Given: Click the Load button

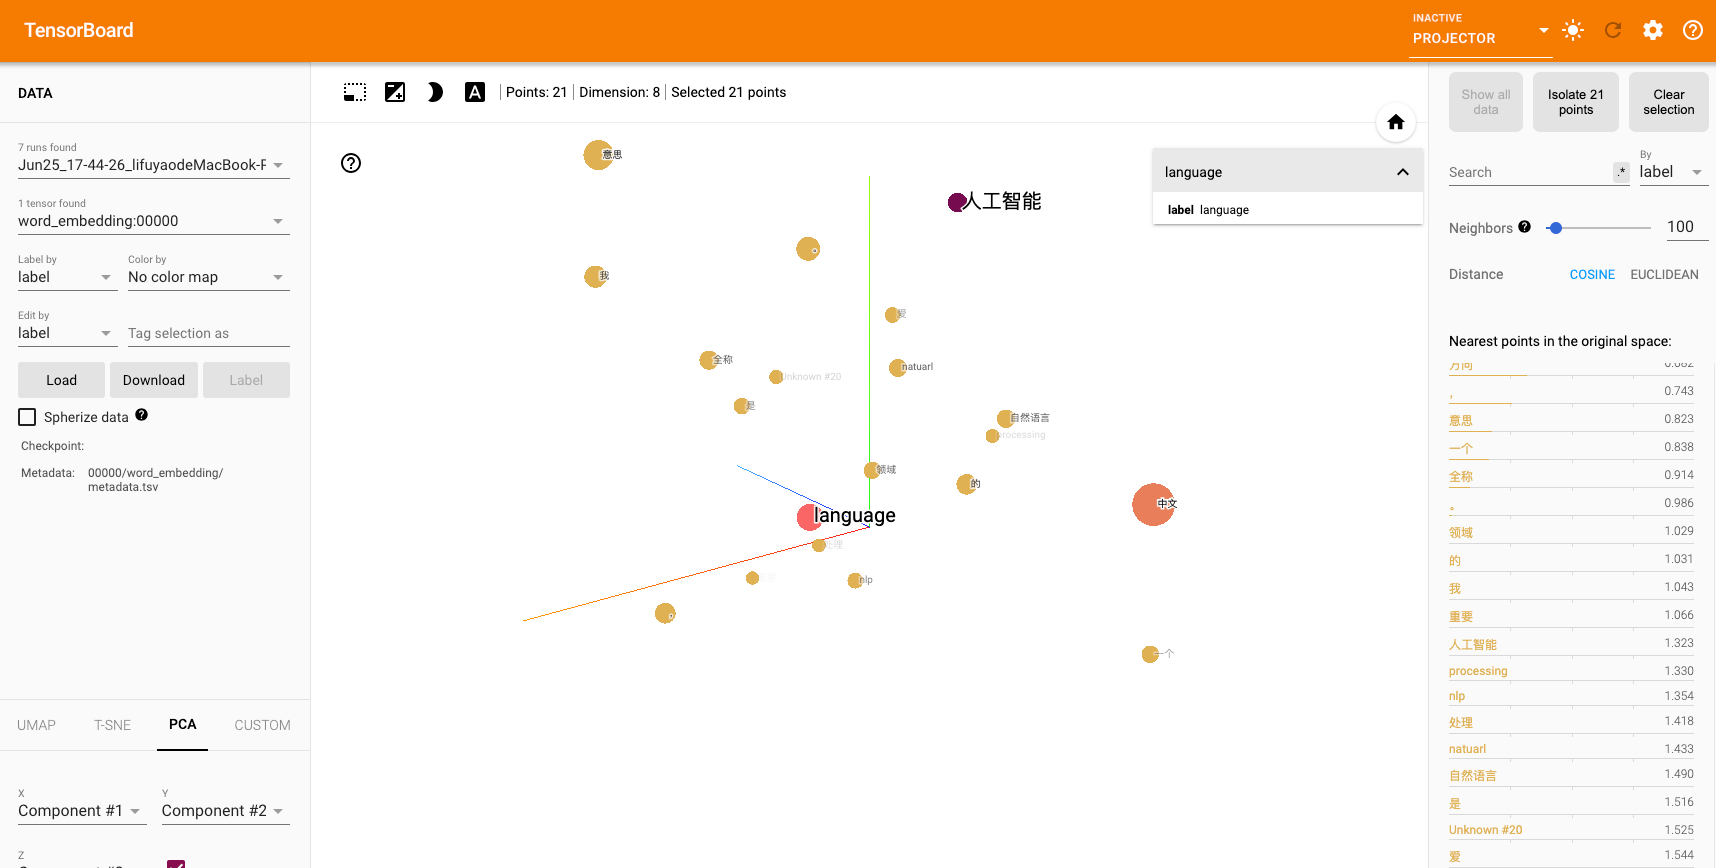Looking at the screenshot, I should click(61, 380).
